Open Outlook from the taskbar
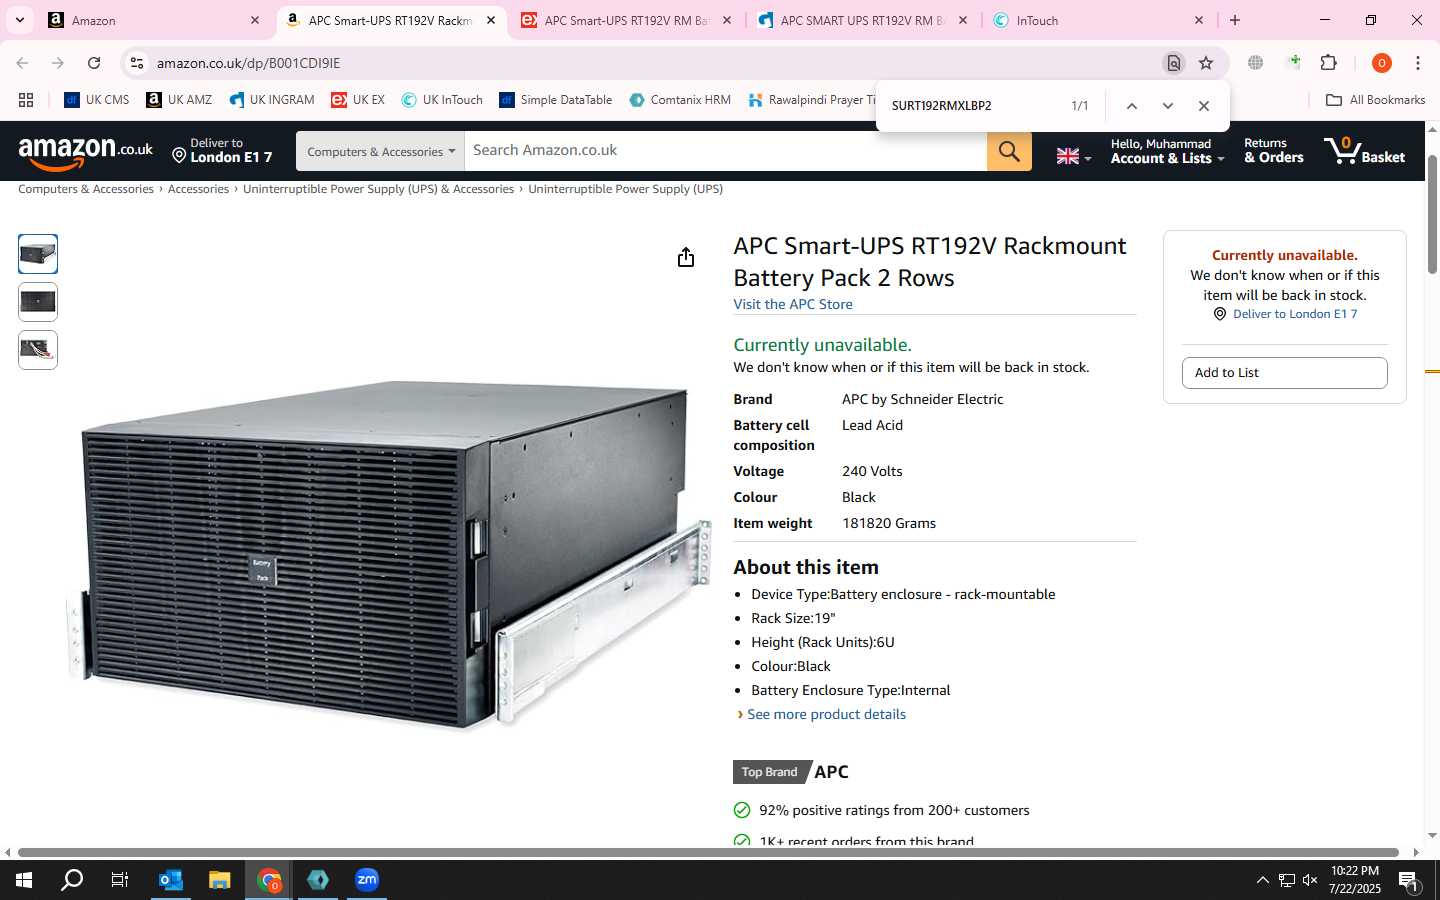Viewport: 1440px width, 900px height. tap(171, 880)
